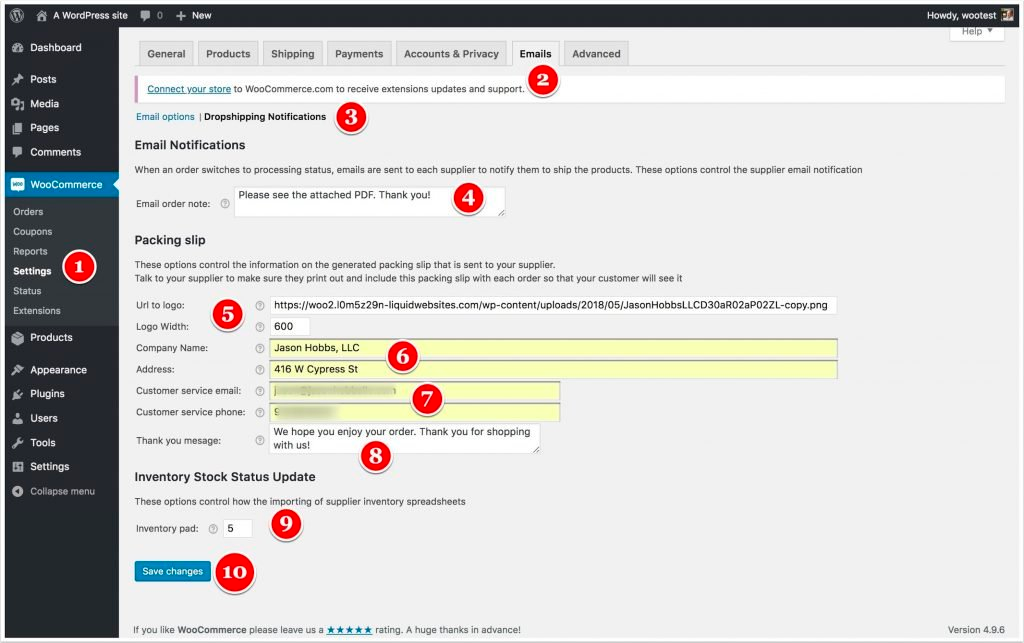Select Dropshipping Notifications sub-section
Image resolution: width=1024 pixels, height=643 pixels.
(264, 117)
